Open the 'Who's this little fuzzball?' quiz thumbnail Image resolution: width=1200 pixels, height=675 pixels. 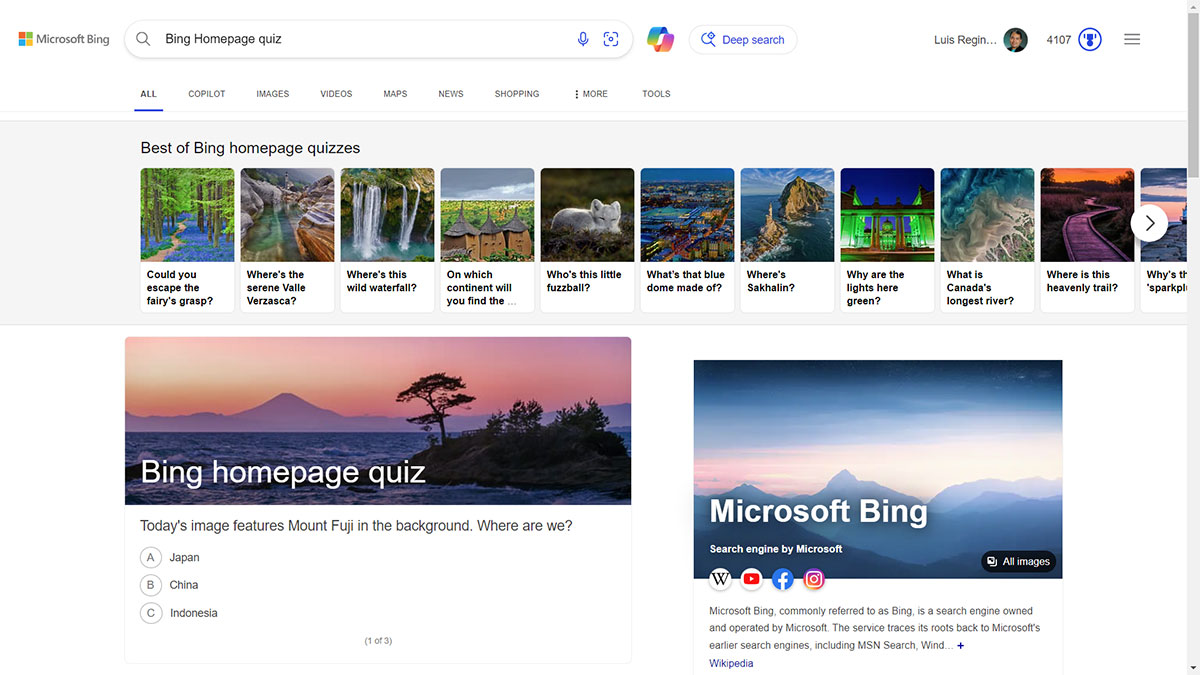click(587, 240)
